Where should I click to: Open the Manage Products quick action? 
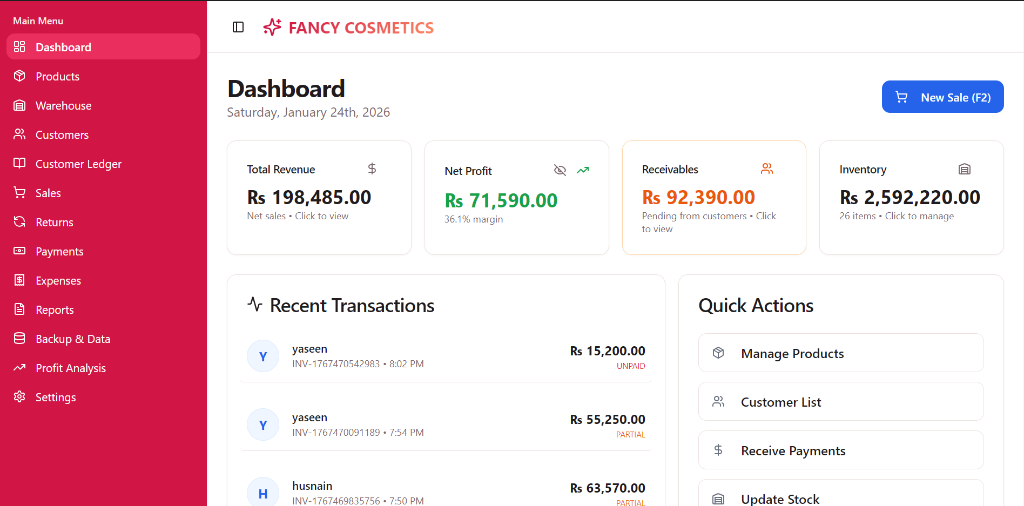[x=840, y=353]
